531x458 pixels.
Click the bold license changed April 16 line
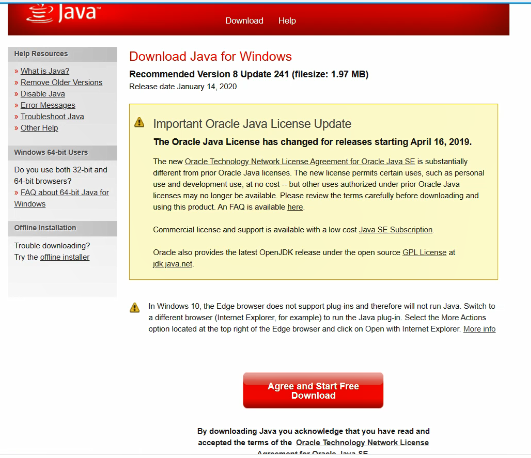point(312,142)
